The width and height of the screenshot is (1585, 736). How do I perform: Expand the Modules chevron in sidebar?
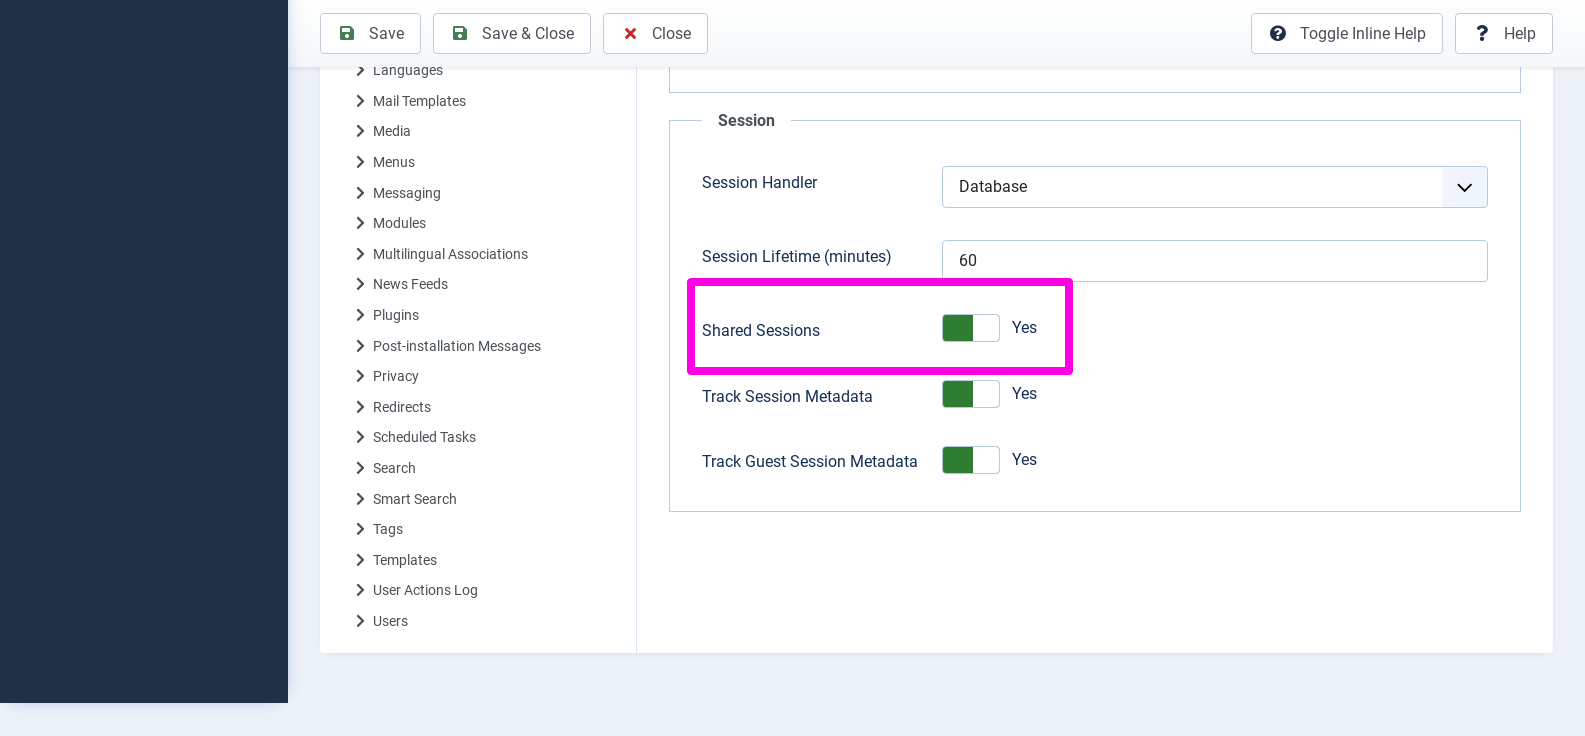[360, 223]
